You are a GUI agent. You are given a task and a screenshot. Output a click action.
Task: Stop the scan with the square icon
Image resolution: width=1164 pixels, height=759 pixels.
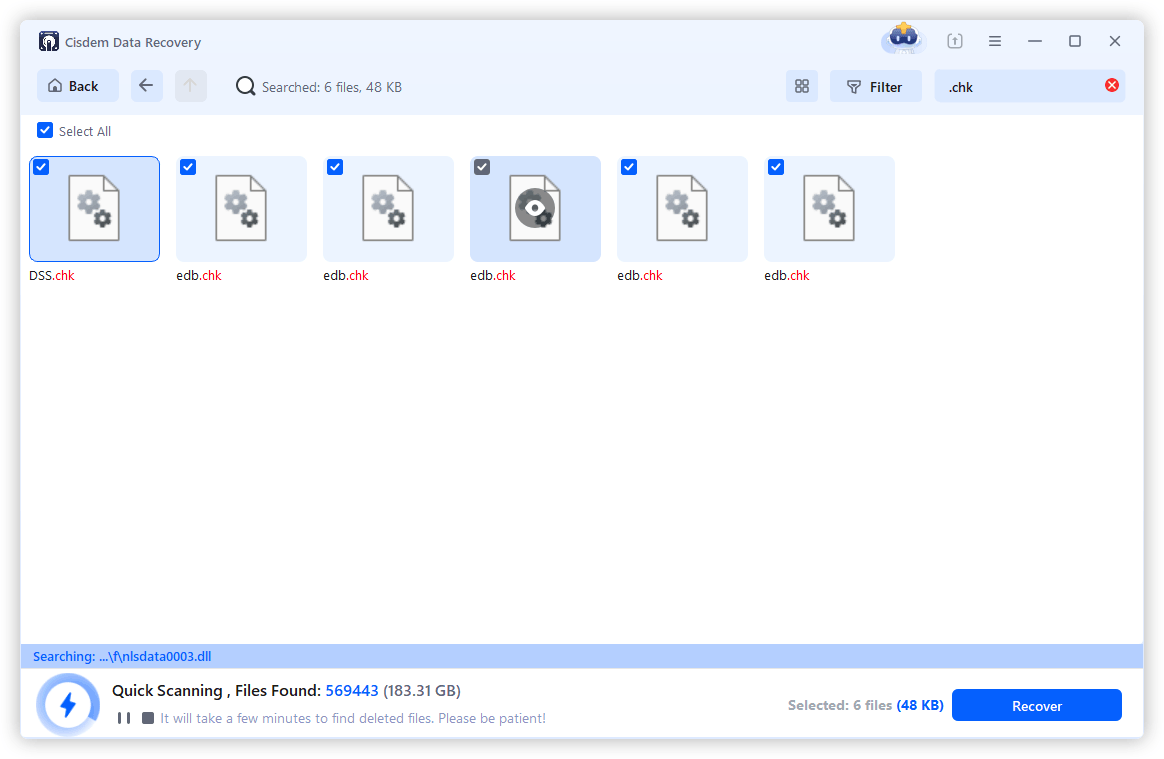(x=148, y=718)
